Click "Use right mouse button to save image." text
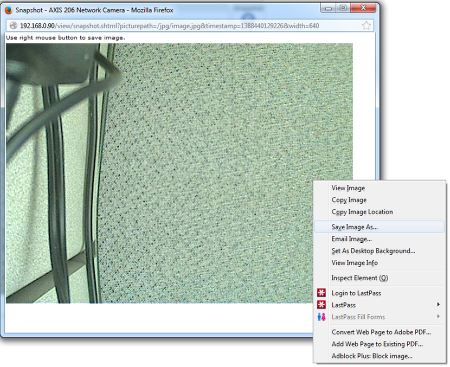This screenshot has height=367, width=450. coord(66,38)
